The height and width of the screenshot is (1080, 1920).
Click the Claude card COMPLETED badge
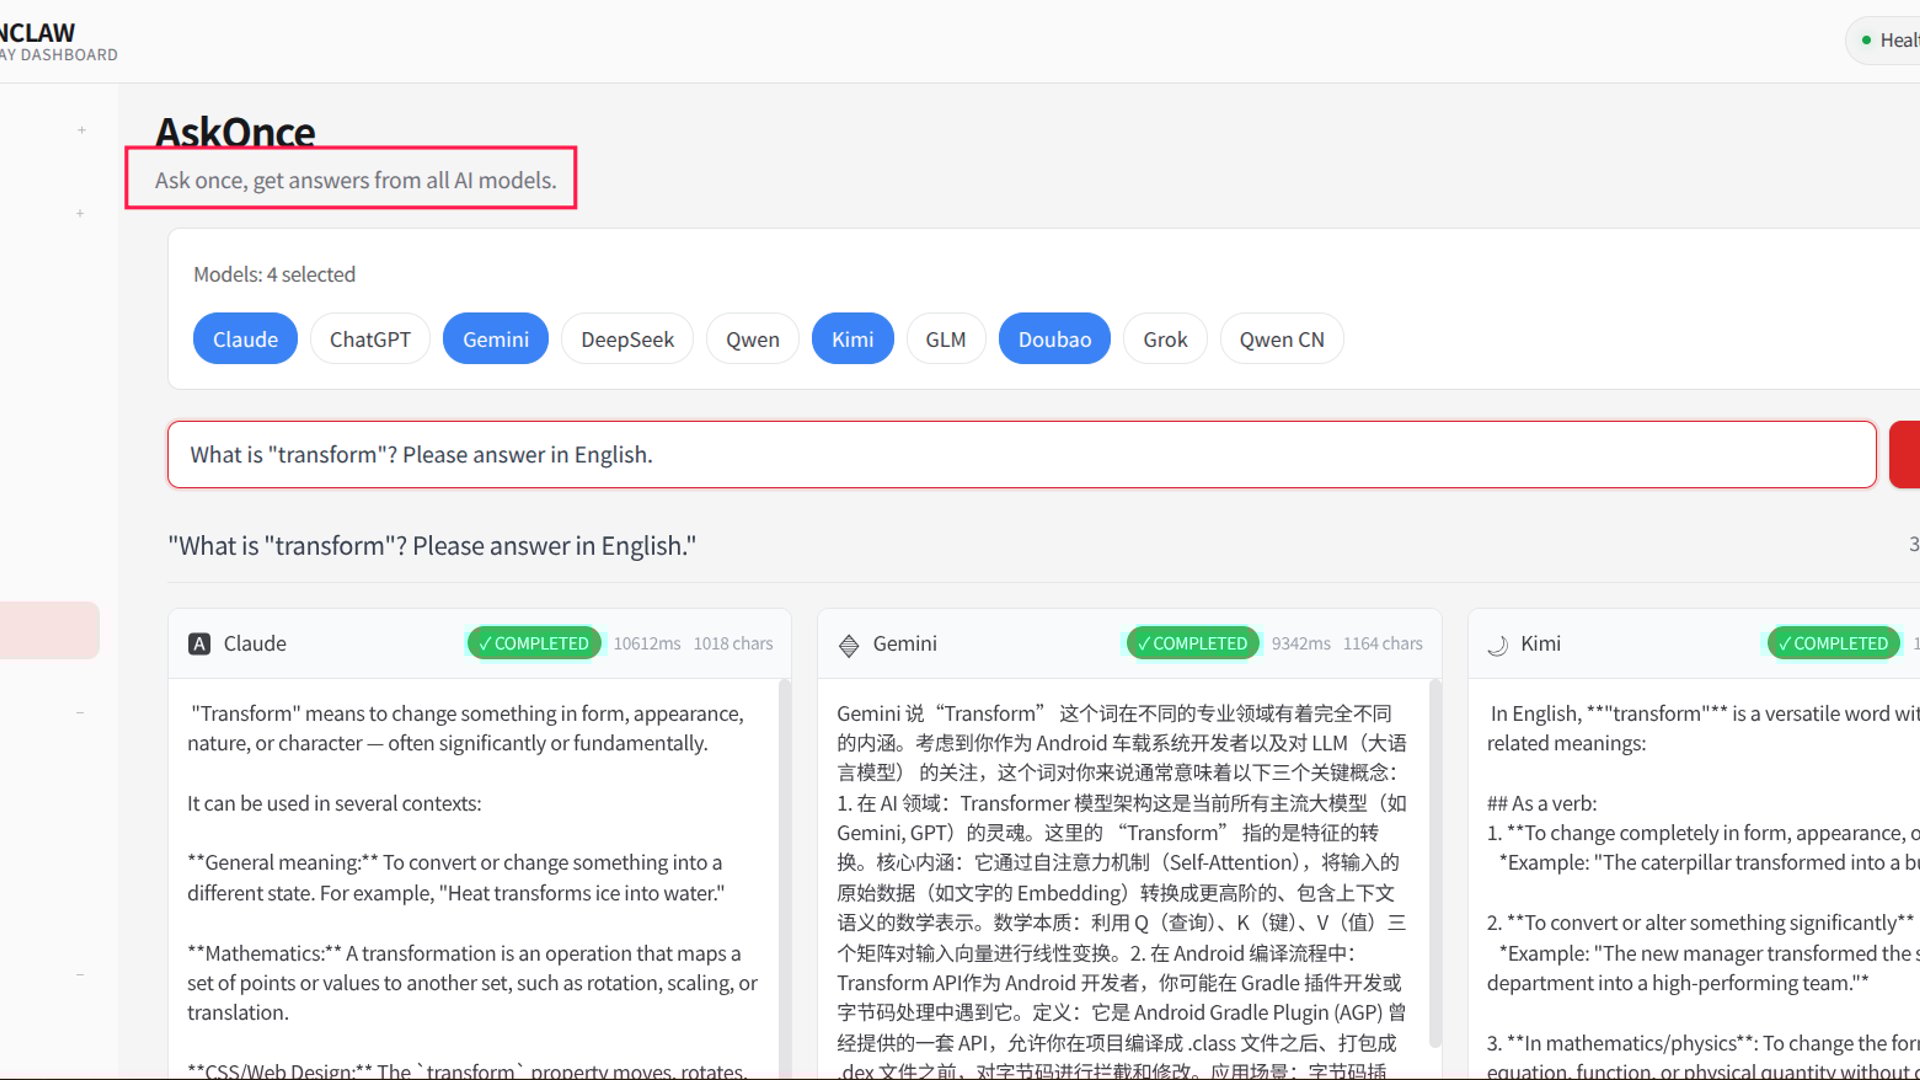(x=534, y=643)
